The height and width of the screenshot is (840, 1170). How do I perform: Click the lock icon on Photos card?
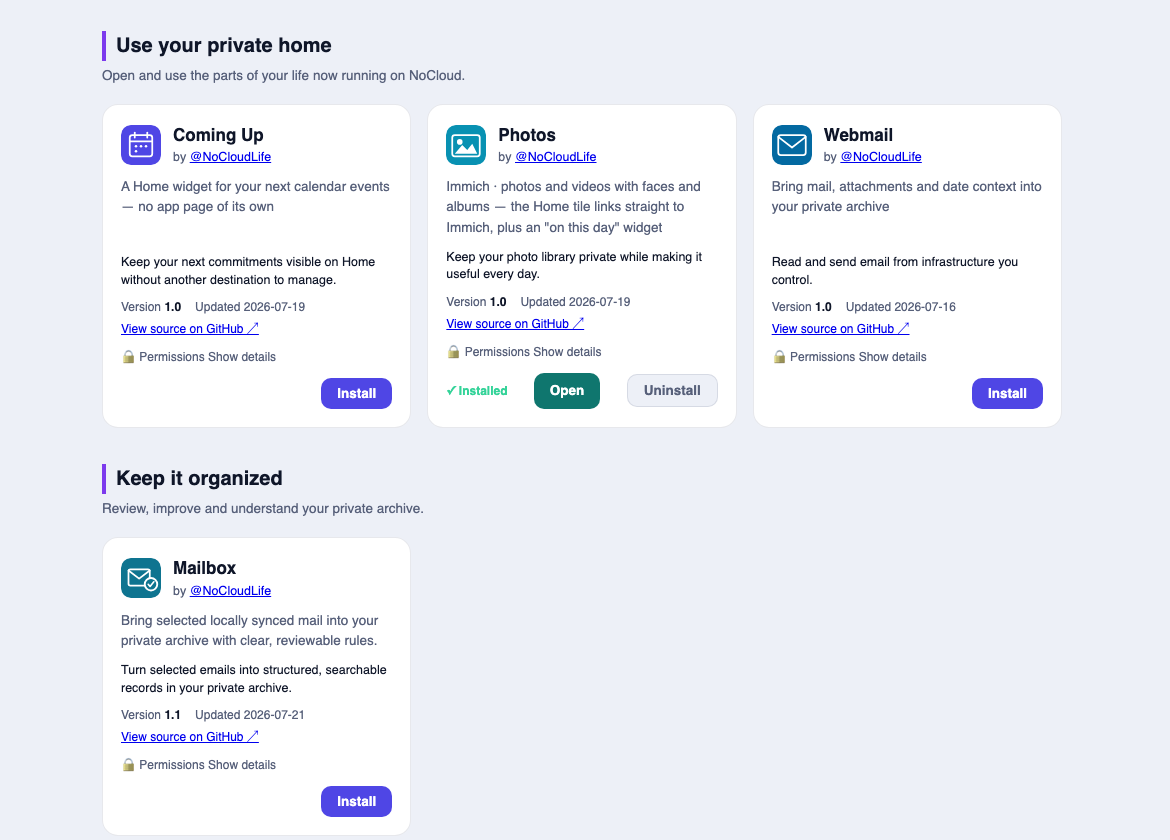[x=454, y=351]
